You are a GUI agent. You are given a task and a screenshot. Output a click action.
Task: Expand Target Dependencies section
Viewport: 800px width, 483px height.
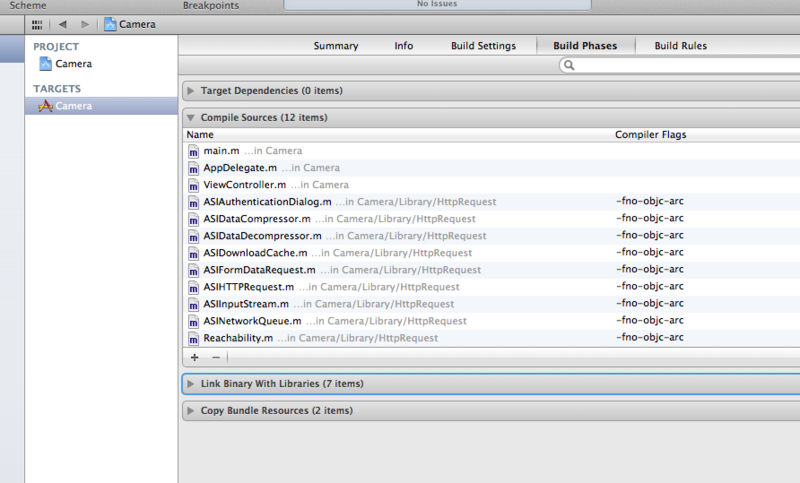(190, 91)
